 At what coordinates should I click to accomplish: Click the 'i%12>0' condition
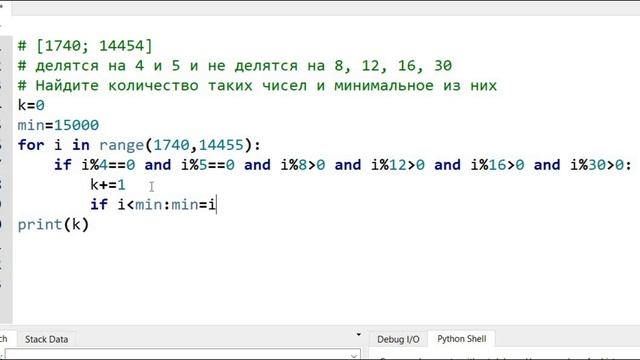(x=398, y=165)
